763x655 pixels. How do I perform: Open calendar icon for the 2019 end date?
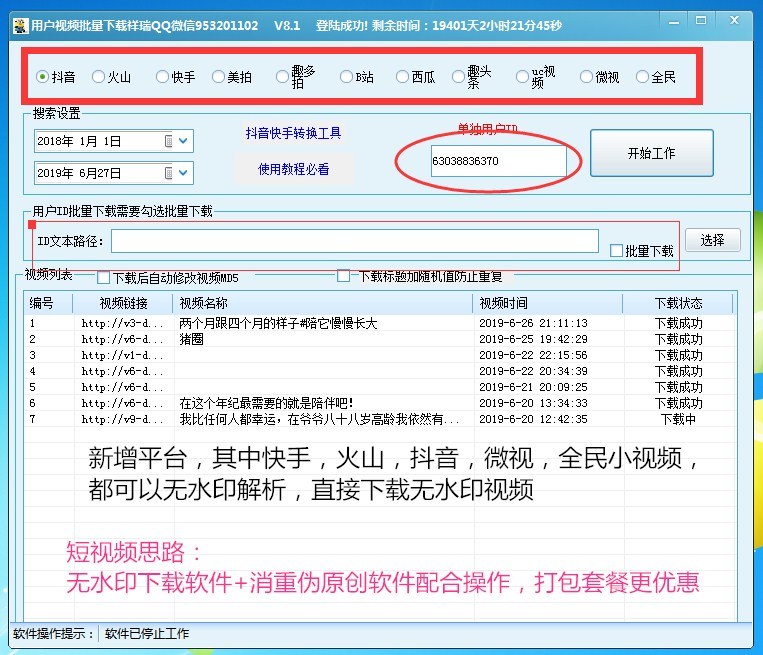coord(168,173)
